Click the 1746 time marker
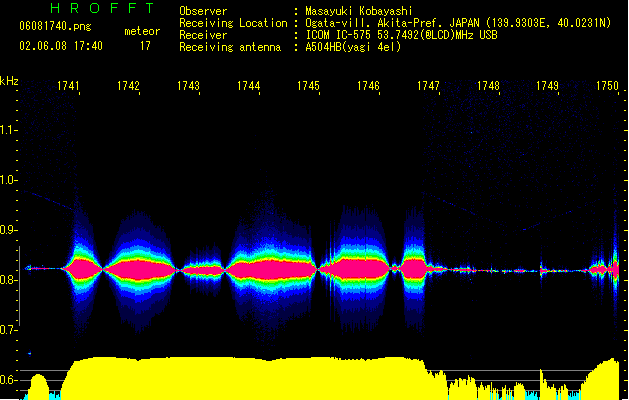 [x=368, y=86]
